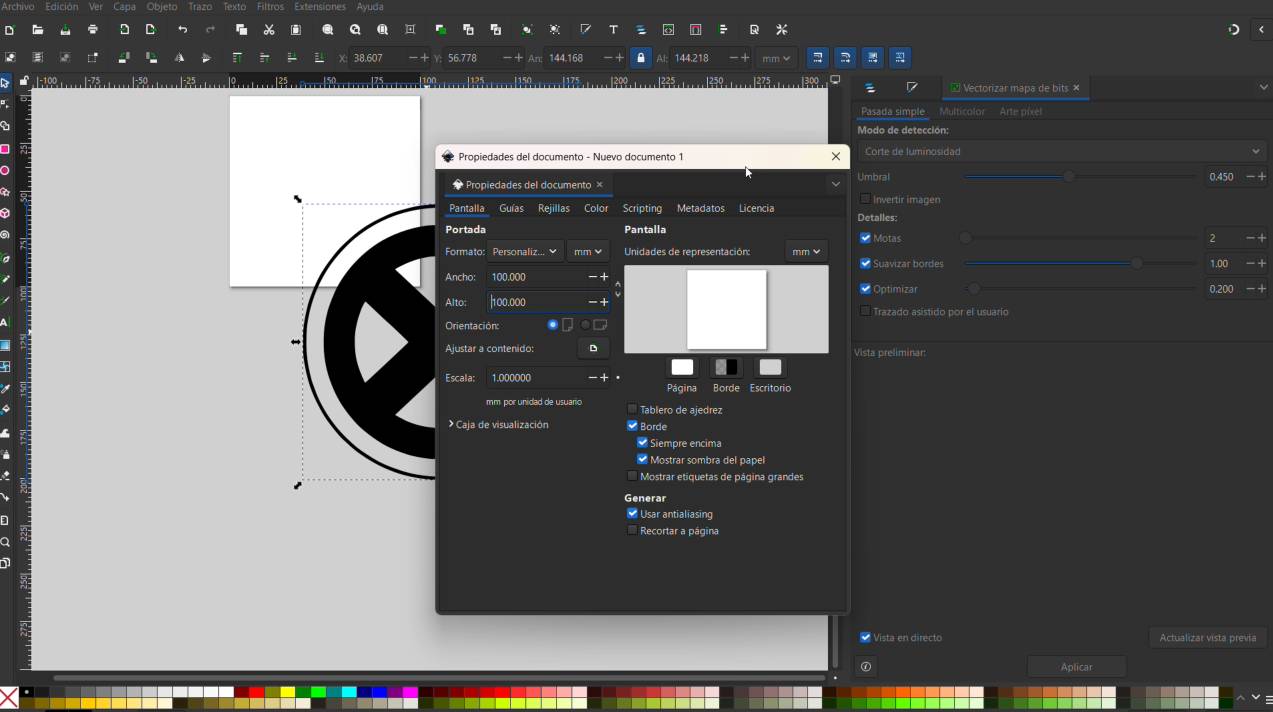
Task: Click the Paste clipboard icon
Action: click(x=296, y=30)
